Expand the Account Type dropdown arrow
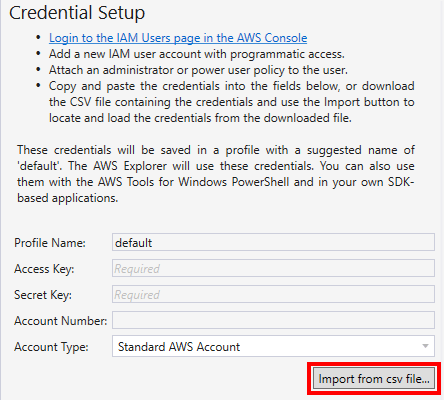 click(425, 346)
